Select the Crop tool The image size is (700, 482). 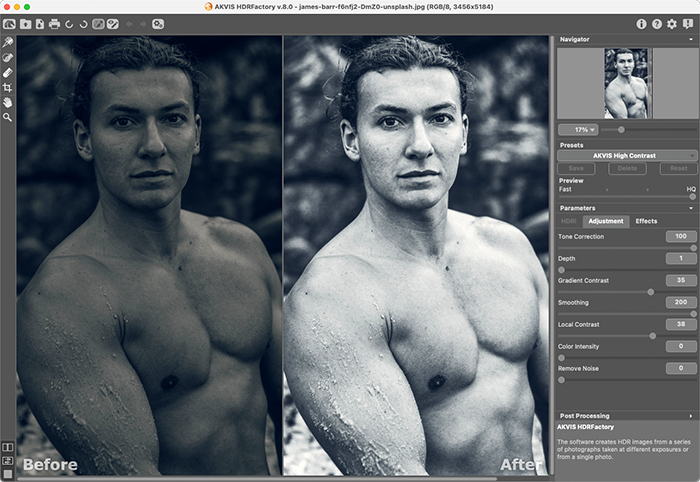click(x=8, y=87)
